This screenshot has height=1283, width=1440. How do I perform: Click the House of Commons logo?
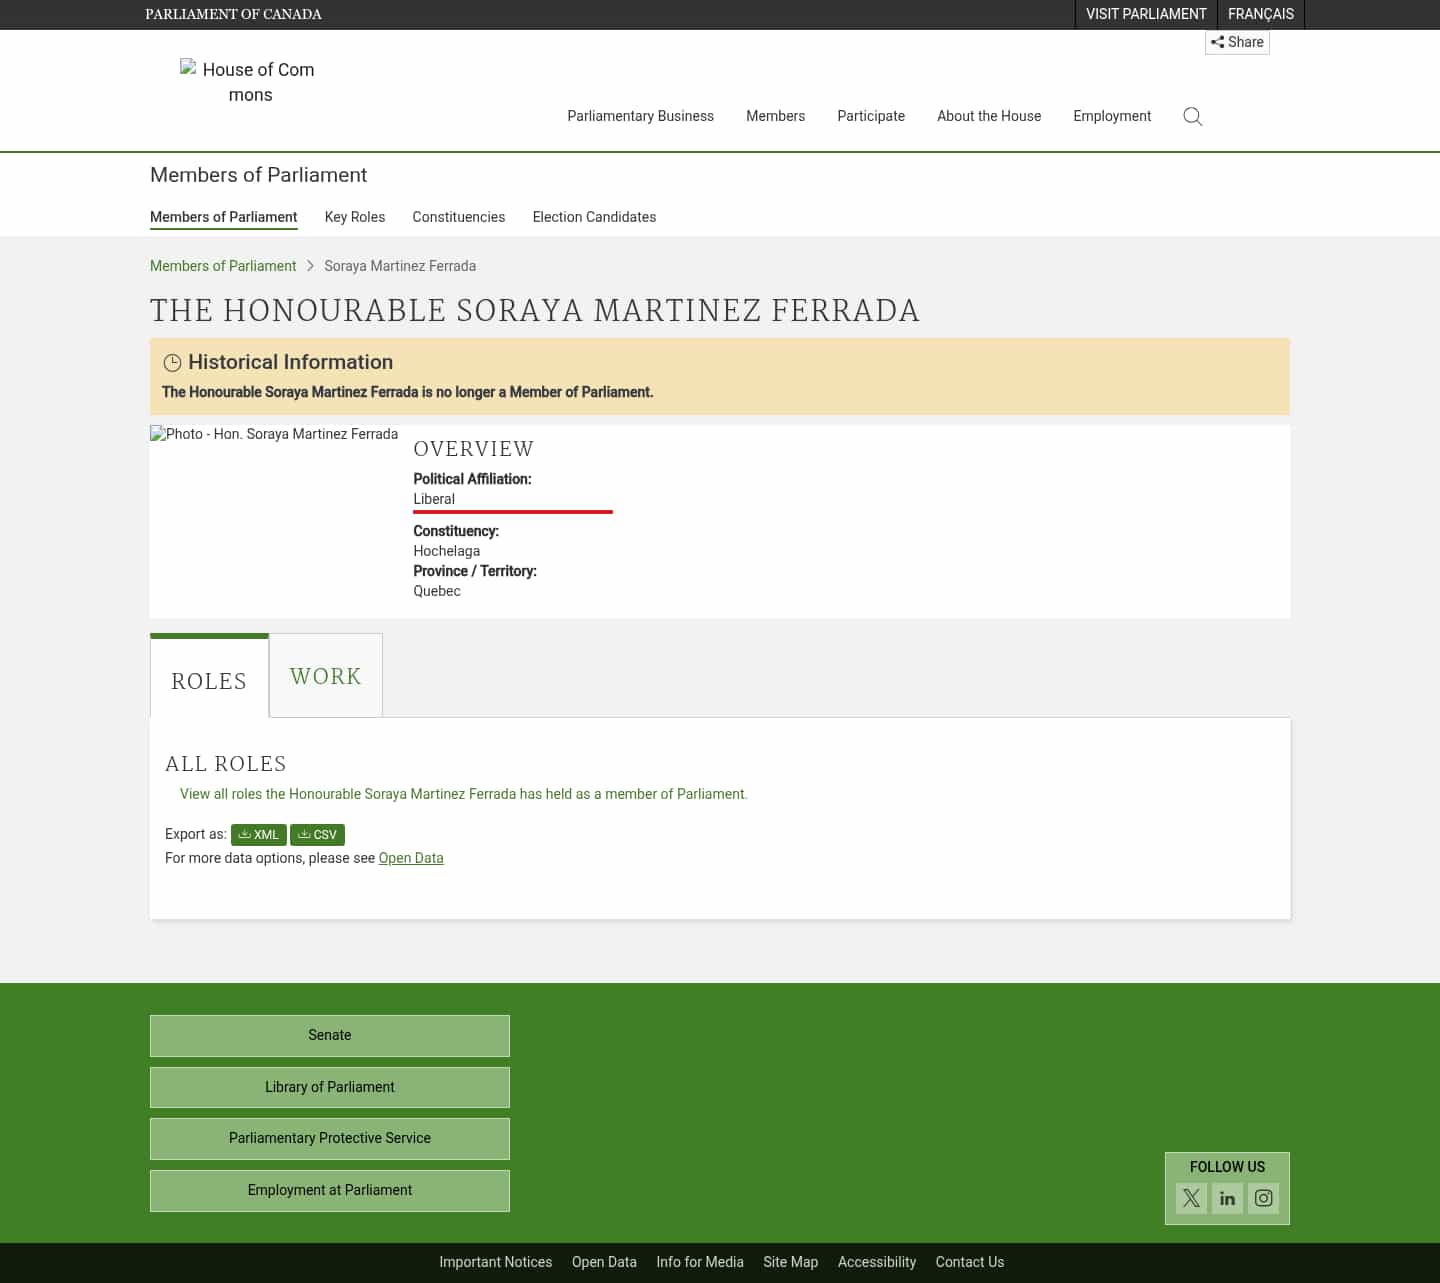coord(248,82)
